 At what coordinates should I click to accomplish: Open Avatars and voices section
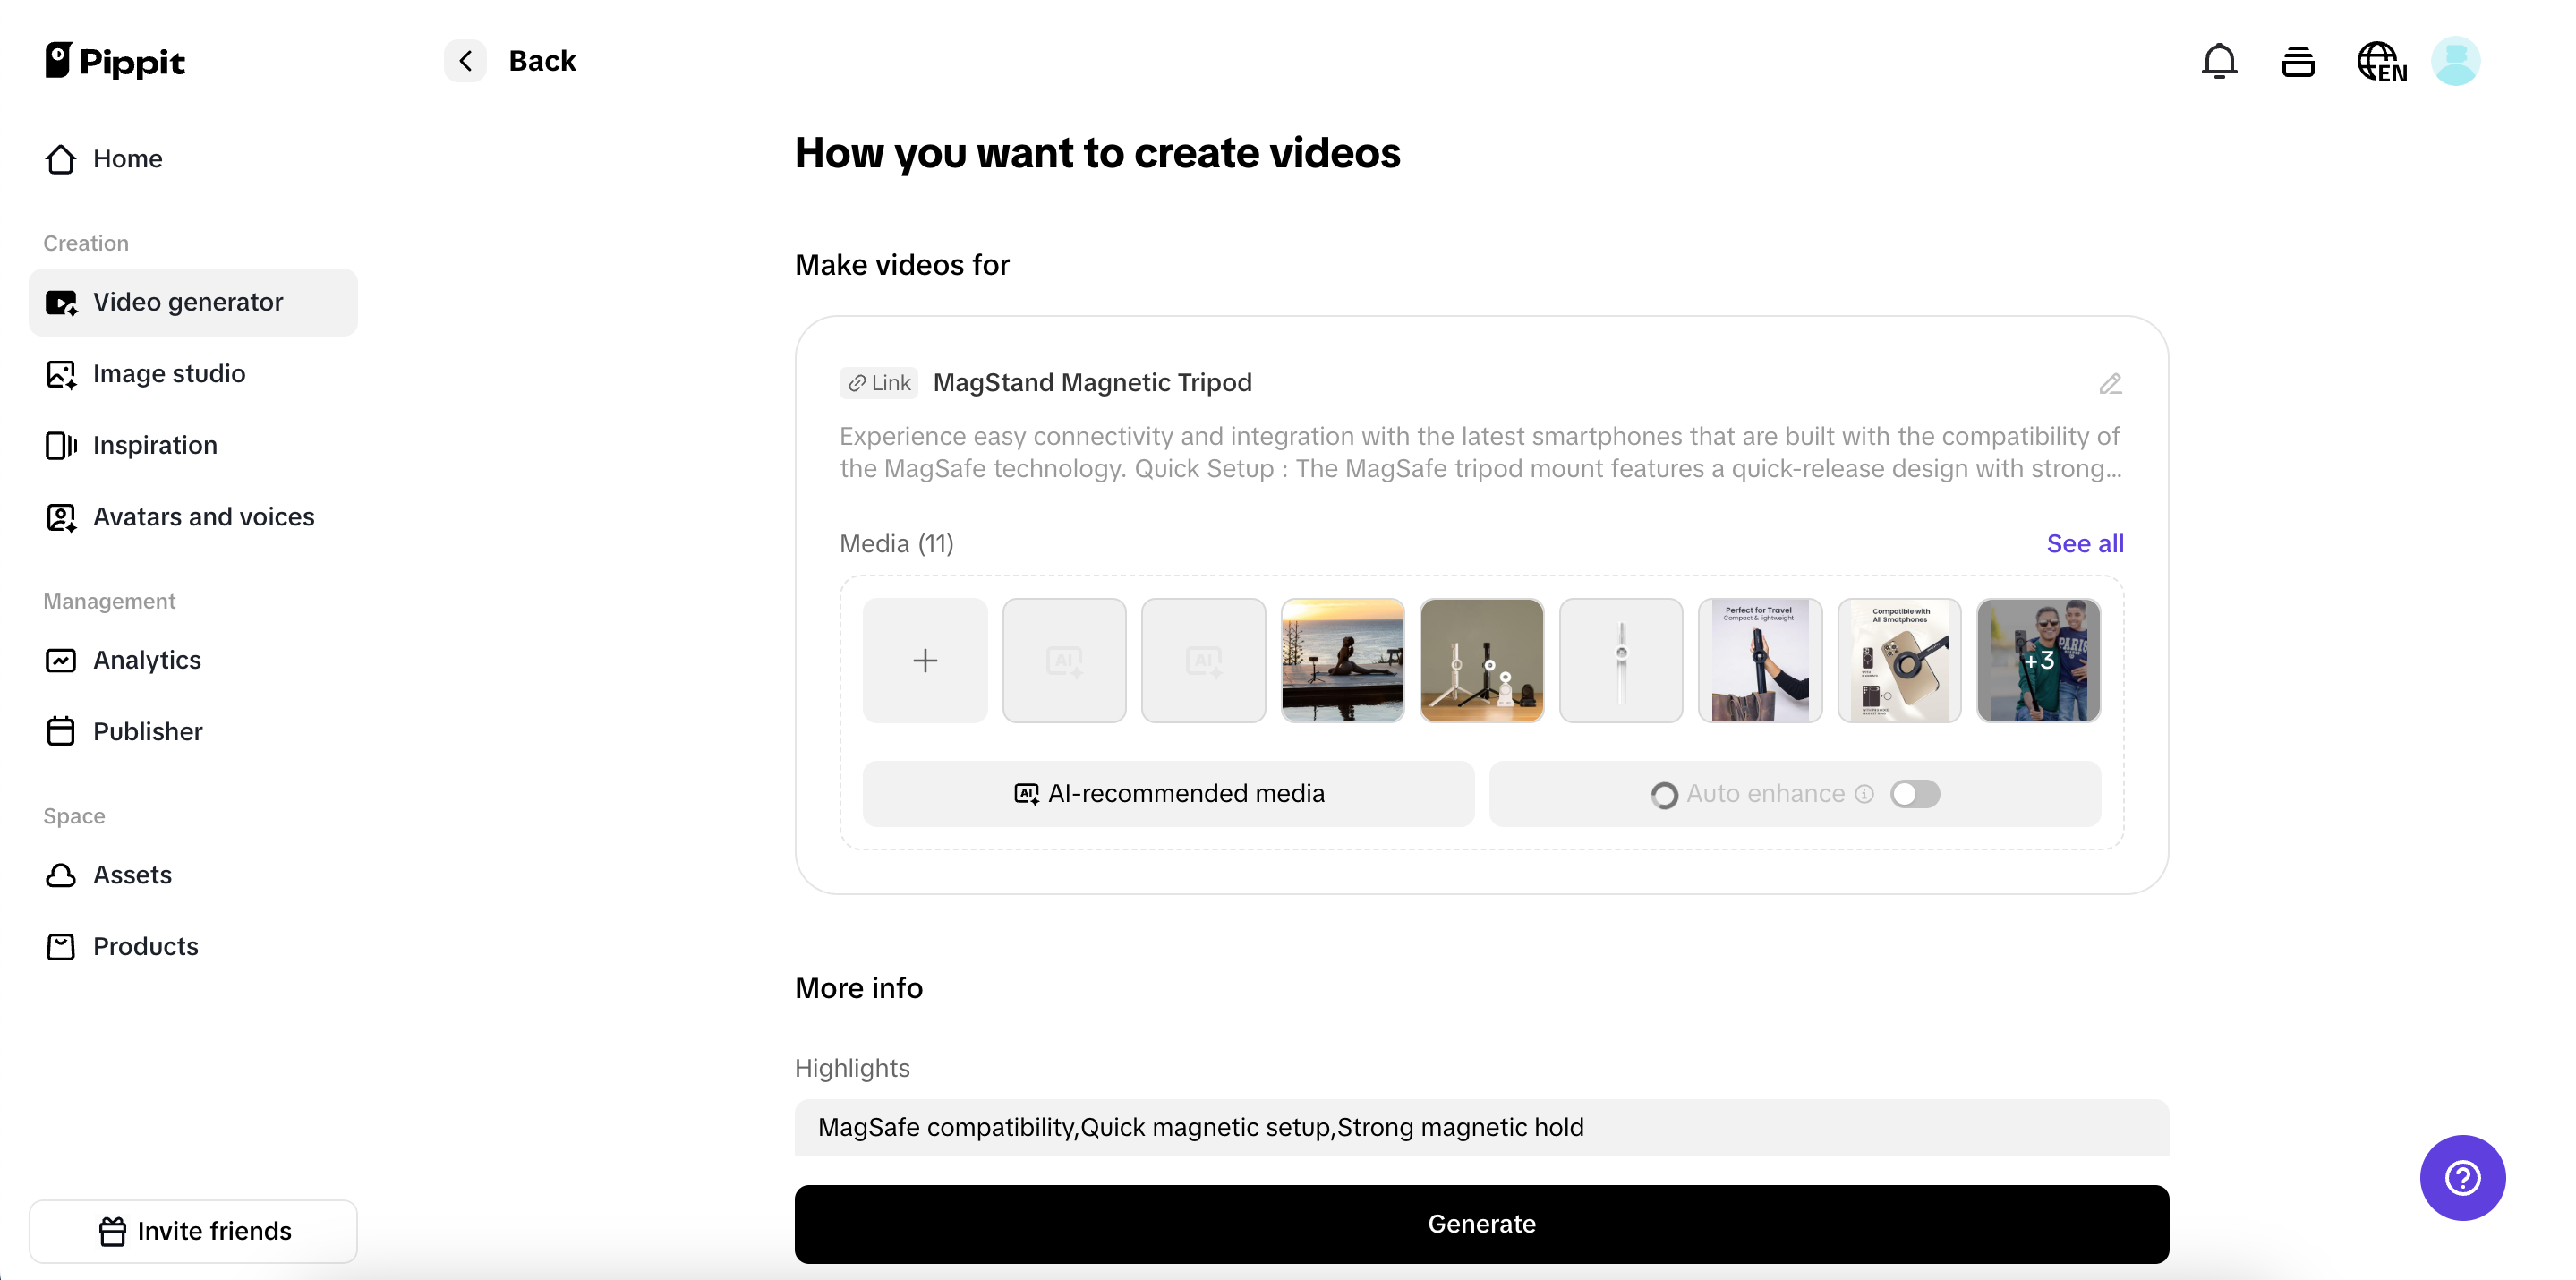click(193, 517)
